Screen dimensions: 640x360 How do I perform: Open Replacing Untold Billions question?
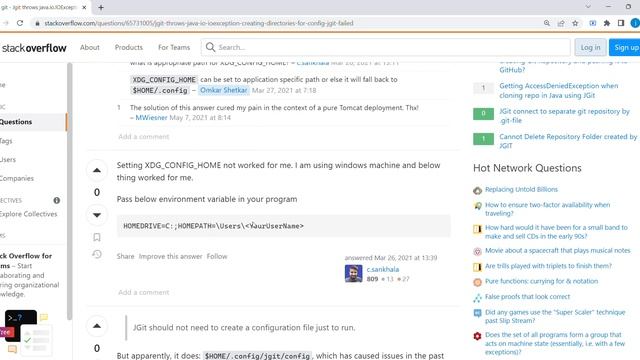521,189
